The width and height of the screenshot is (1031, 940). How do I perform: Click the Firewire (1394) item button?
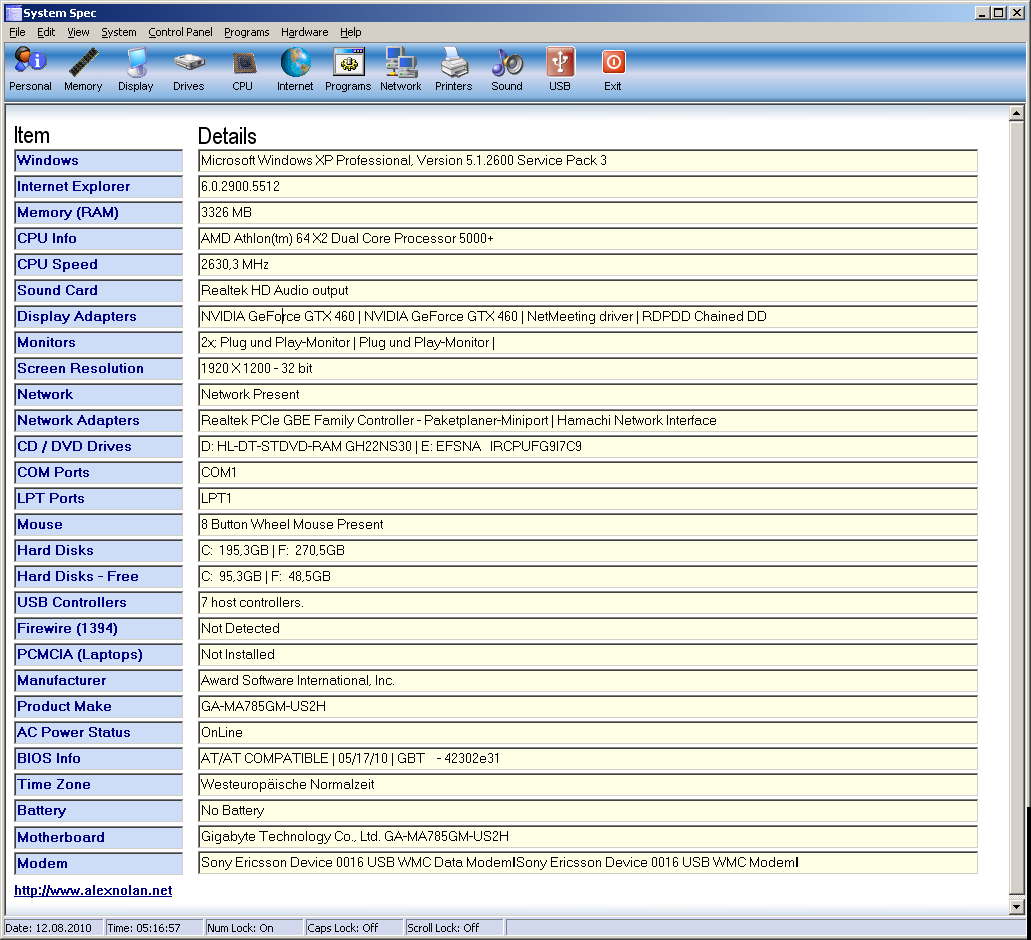point(99,628)
